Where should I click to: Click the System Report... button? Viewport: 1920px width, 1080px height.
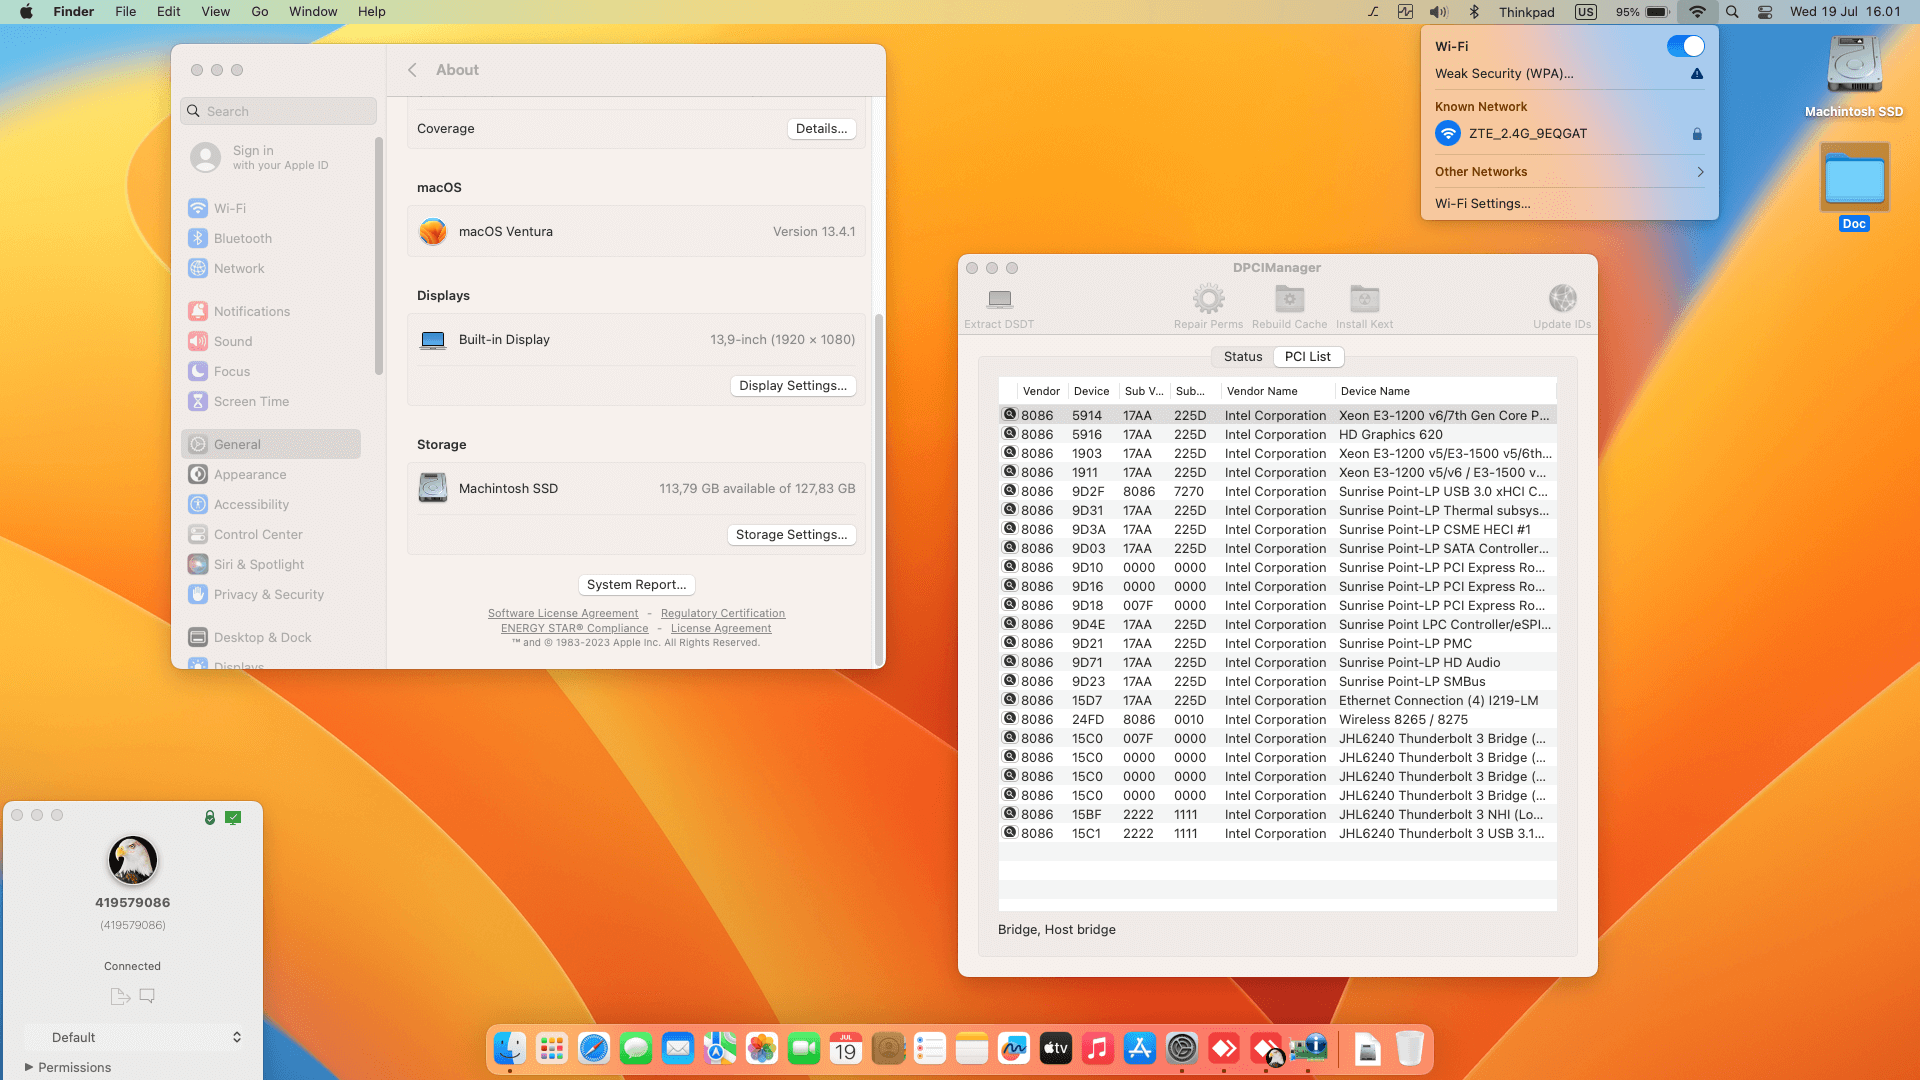tap(636, 585)
